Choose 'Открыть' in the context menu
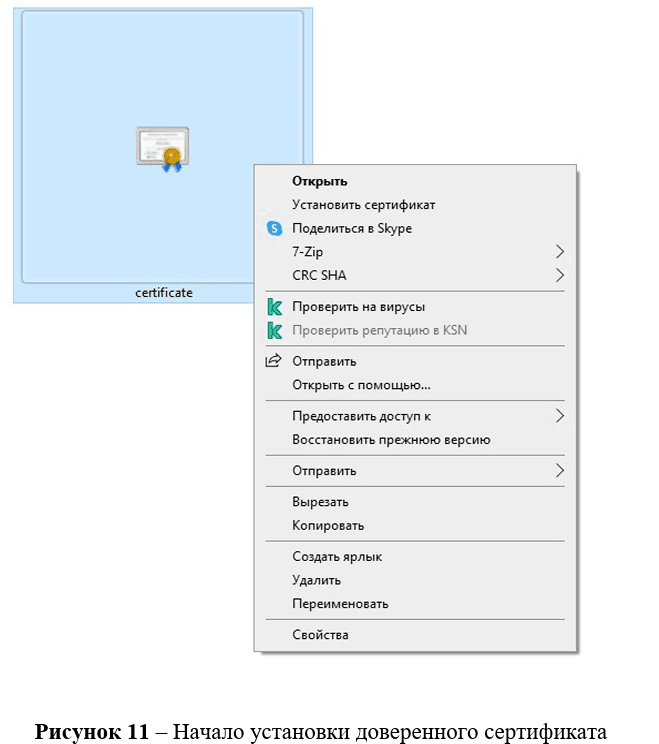Image resolution: width=659 pixels, height=744 pixels. [x=319, y=181]
